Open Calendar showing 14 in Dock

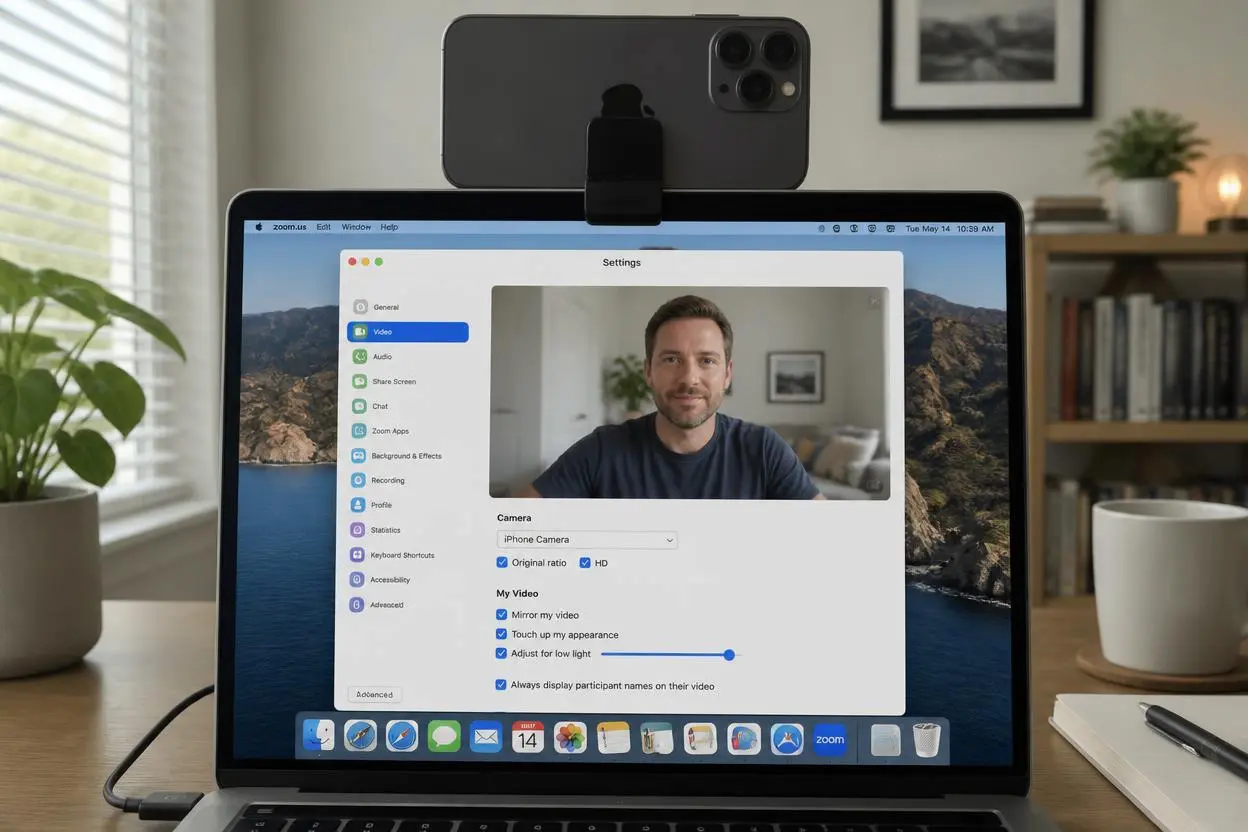pos(528,737)
